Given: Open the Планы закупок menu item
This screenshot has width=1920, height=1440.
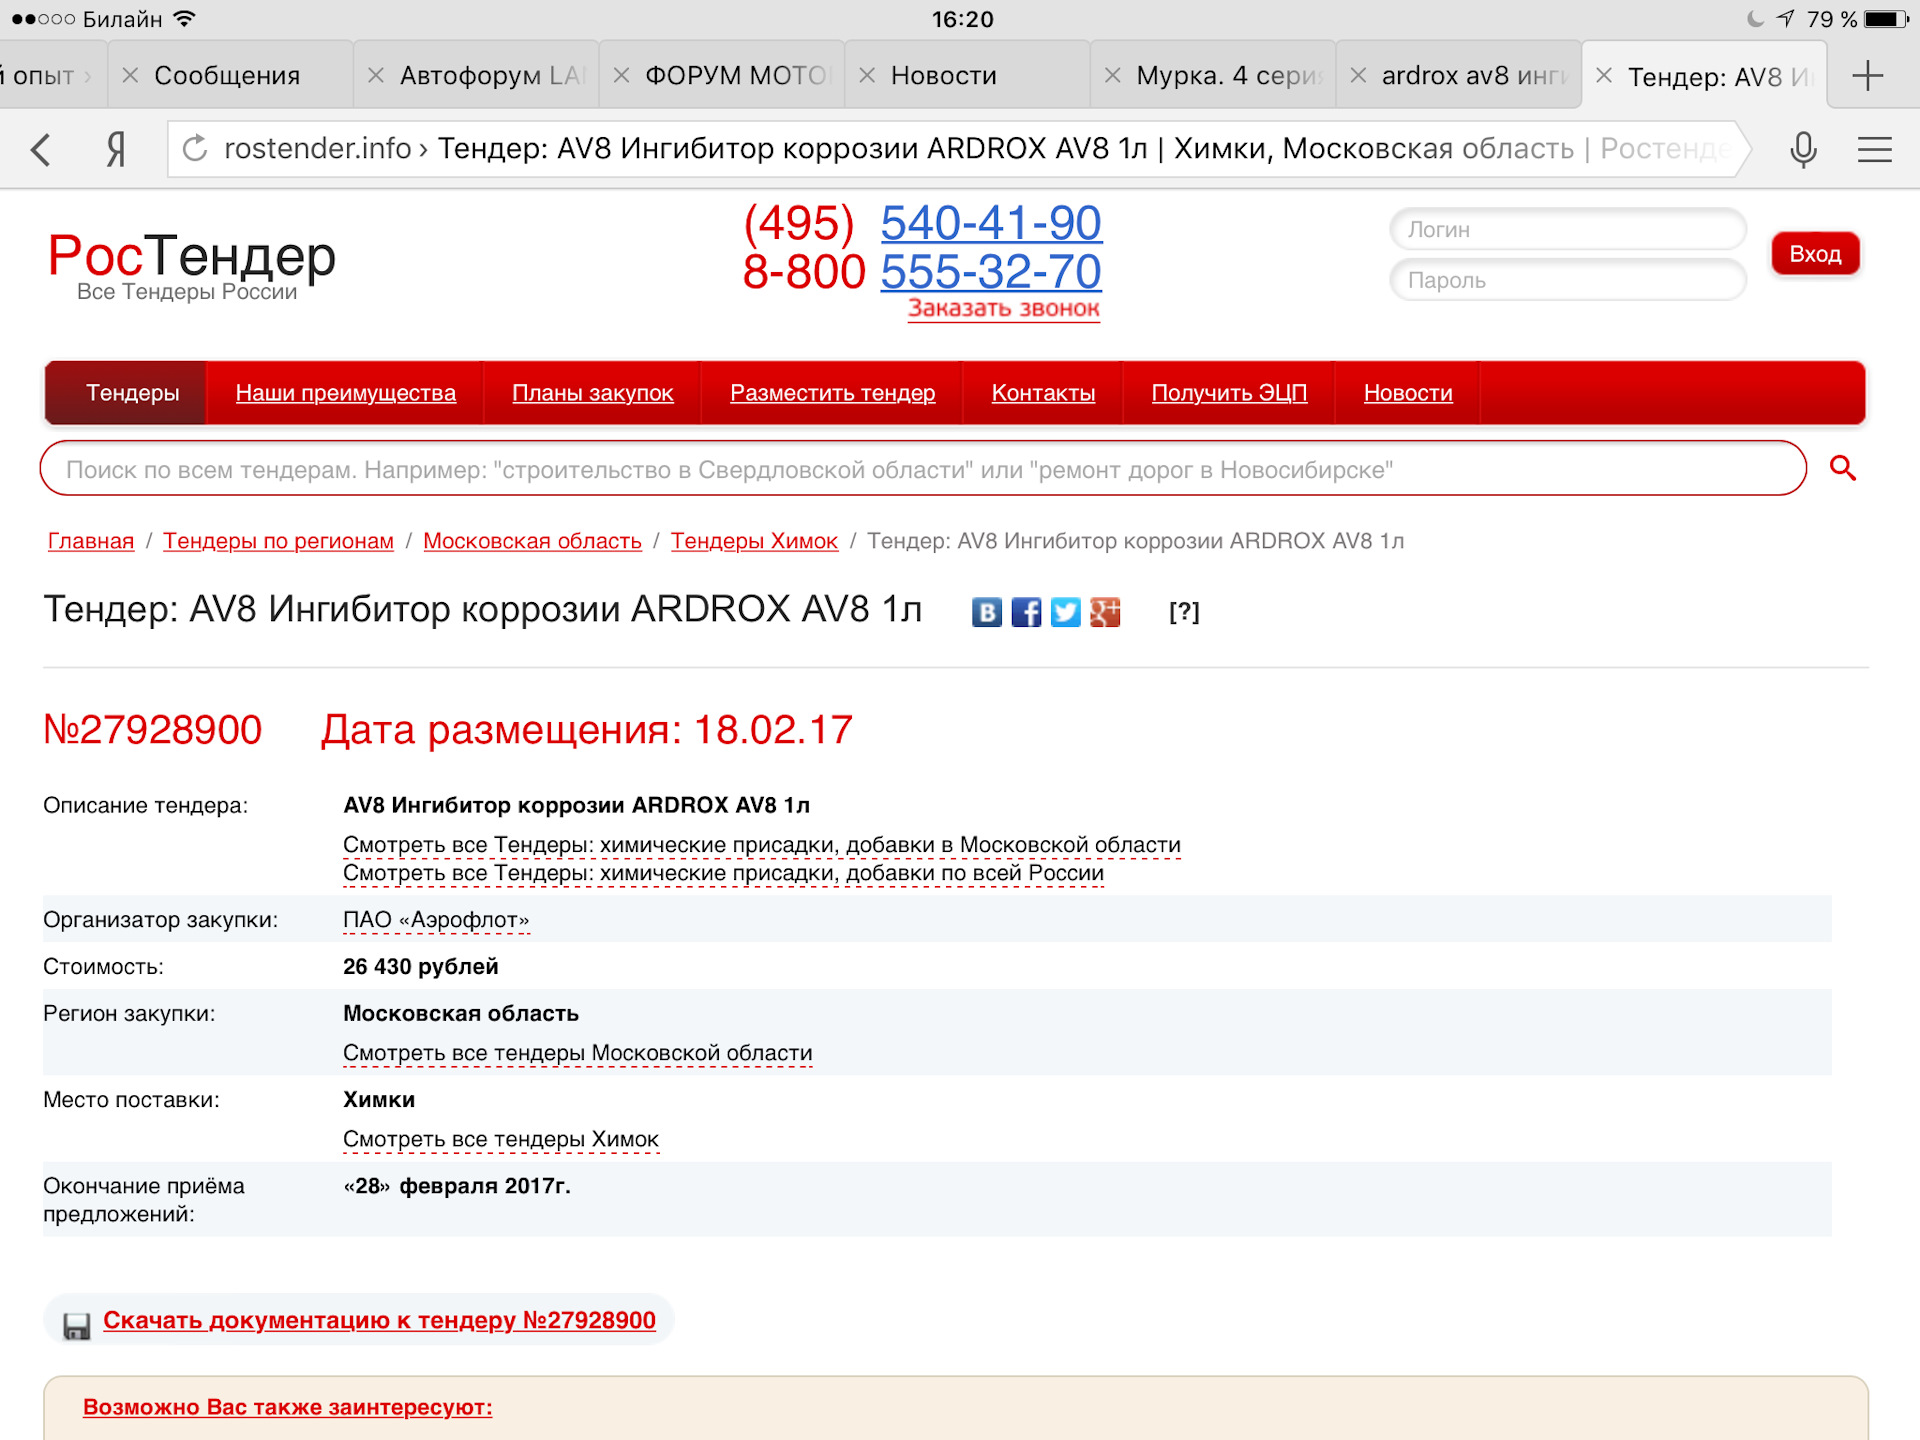Looking at the screenshot, I should 592,393.
